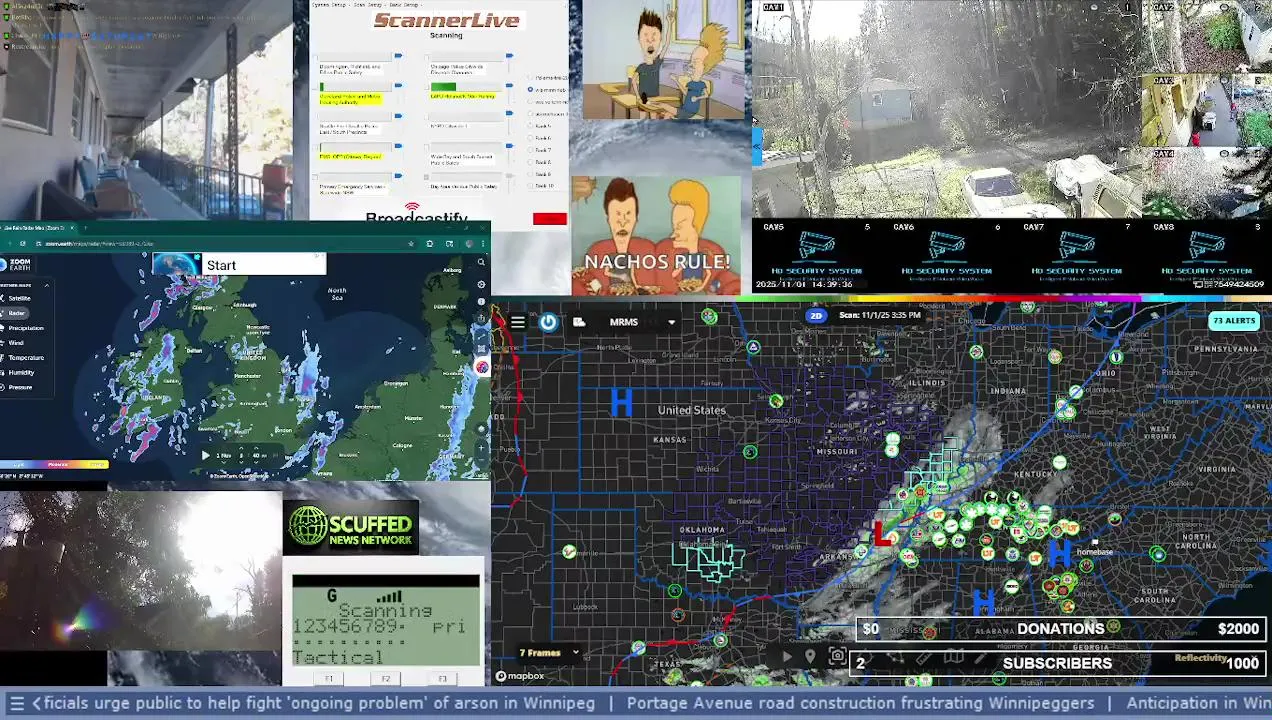
Task: Click the red button in ScannerLive
Action: [550, 218]
